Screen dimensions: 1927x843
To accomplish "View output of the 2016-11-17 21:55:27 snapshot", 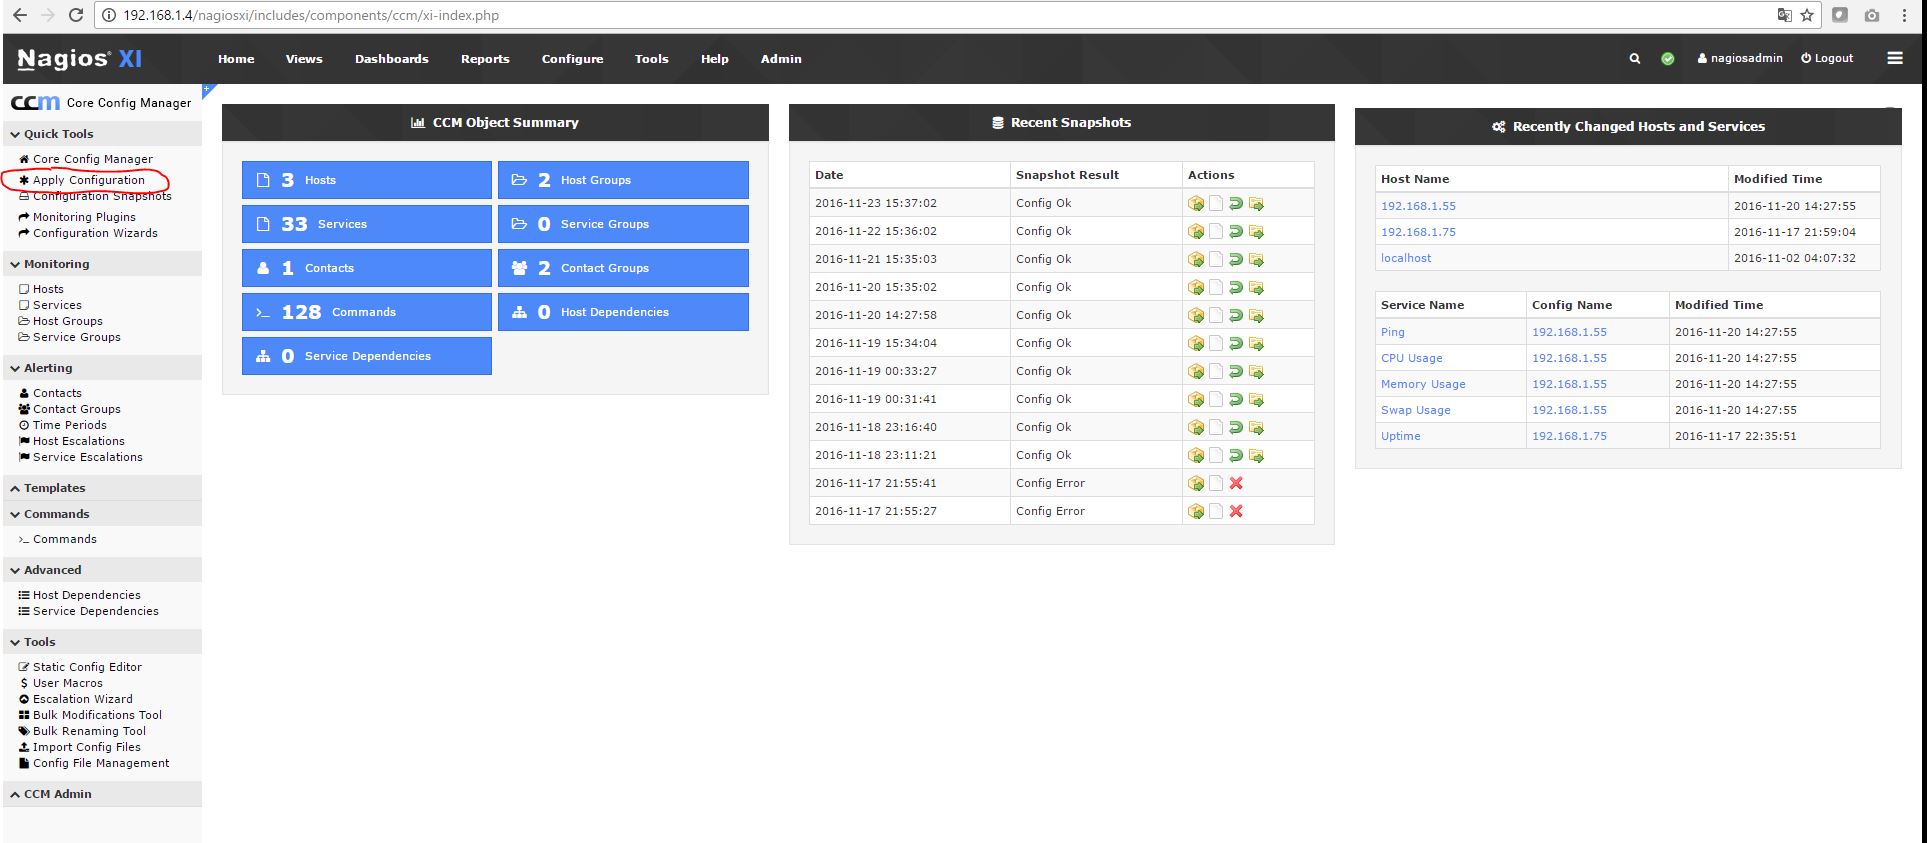I will [1216, 511].
